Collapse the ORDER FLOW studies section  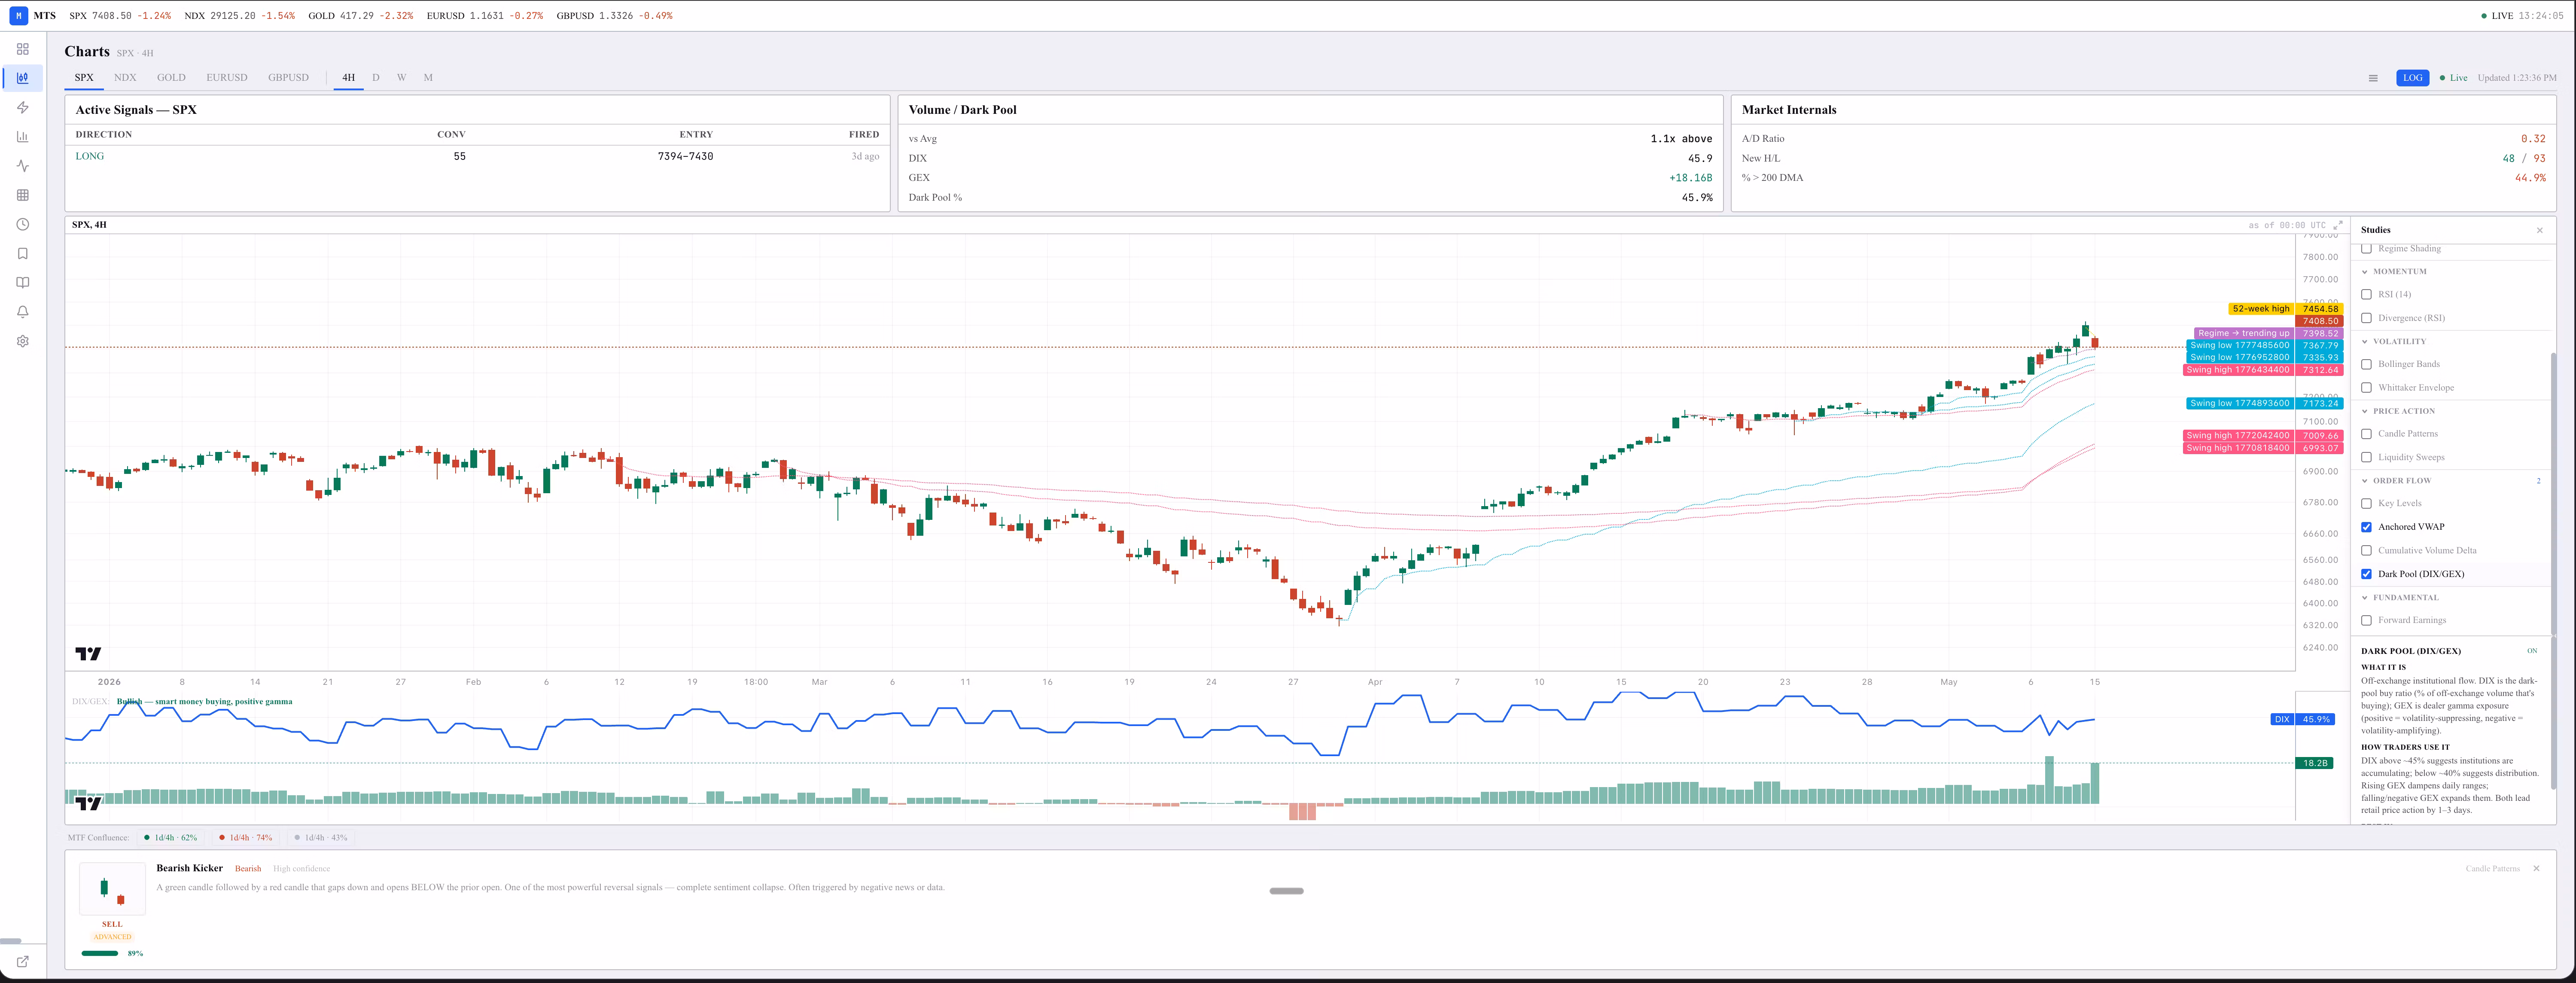point(2396,481)
